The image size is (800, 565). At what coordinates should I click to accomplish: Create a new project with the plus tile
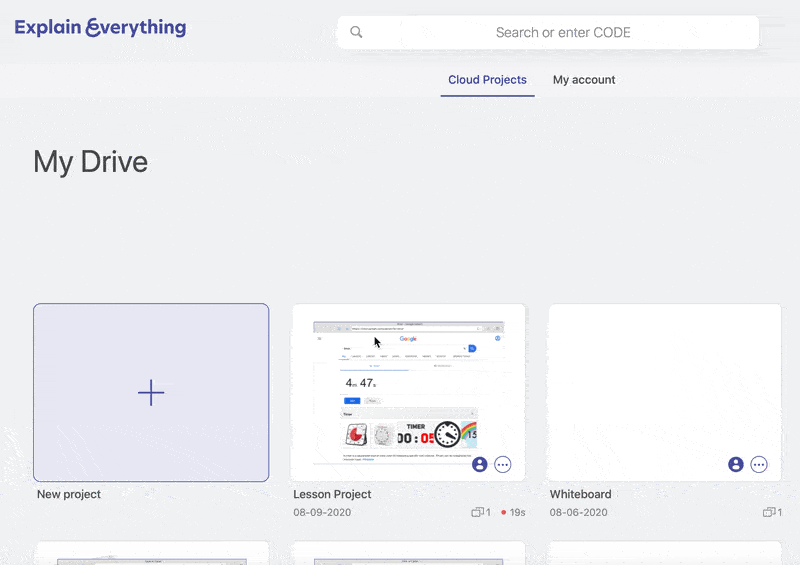[151, 392]
